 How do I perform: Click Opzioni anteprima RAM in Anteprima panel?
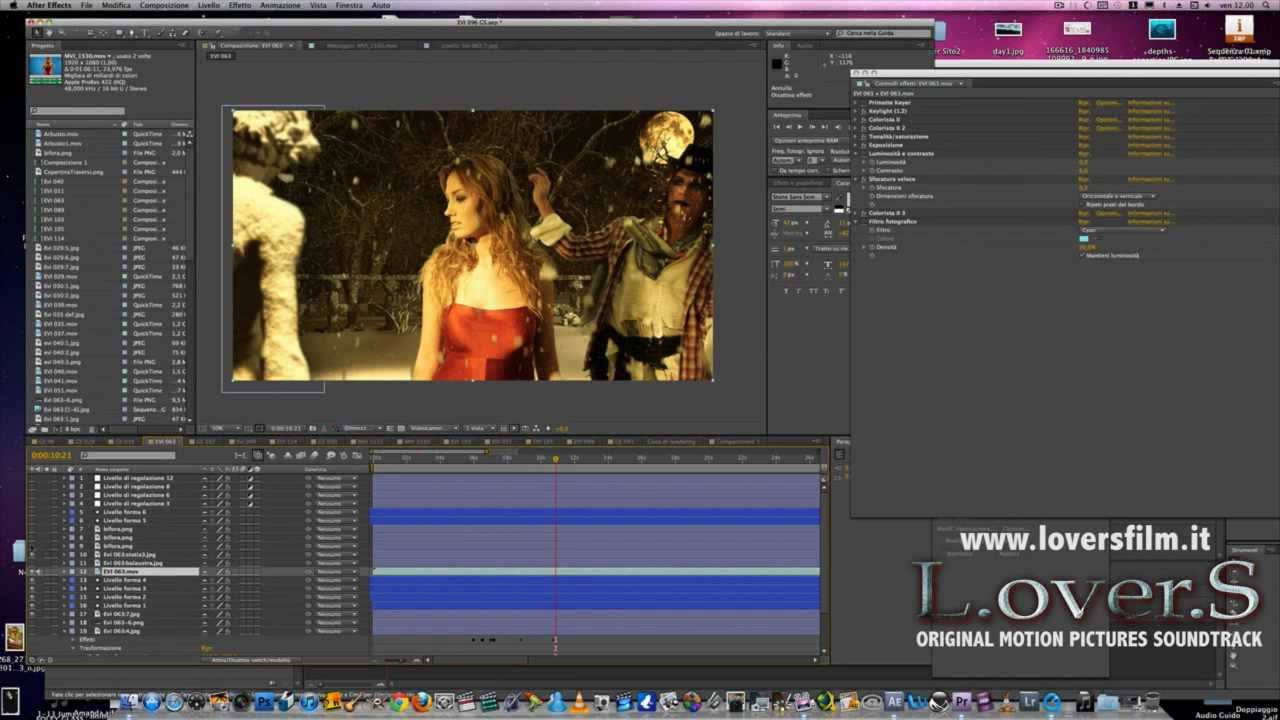pos(806,140)
